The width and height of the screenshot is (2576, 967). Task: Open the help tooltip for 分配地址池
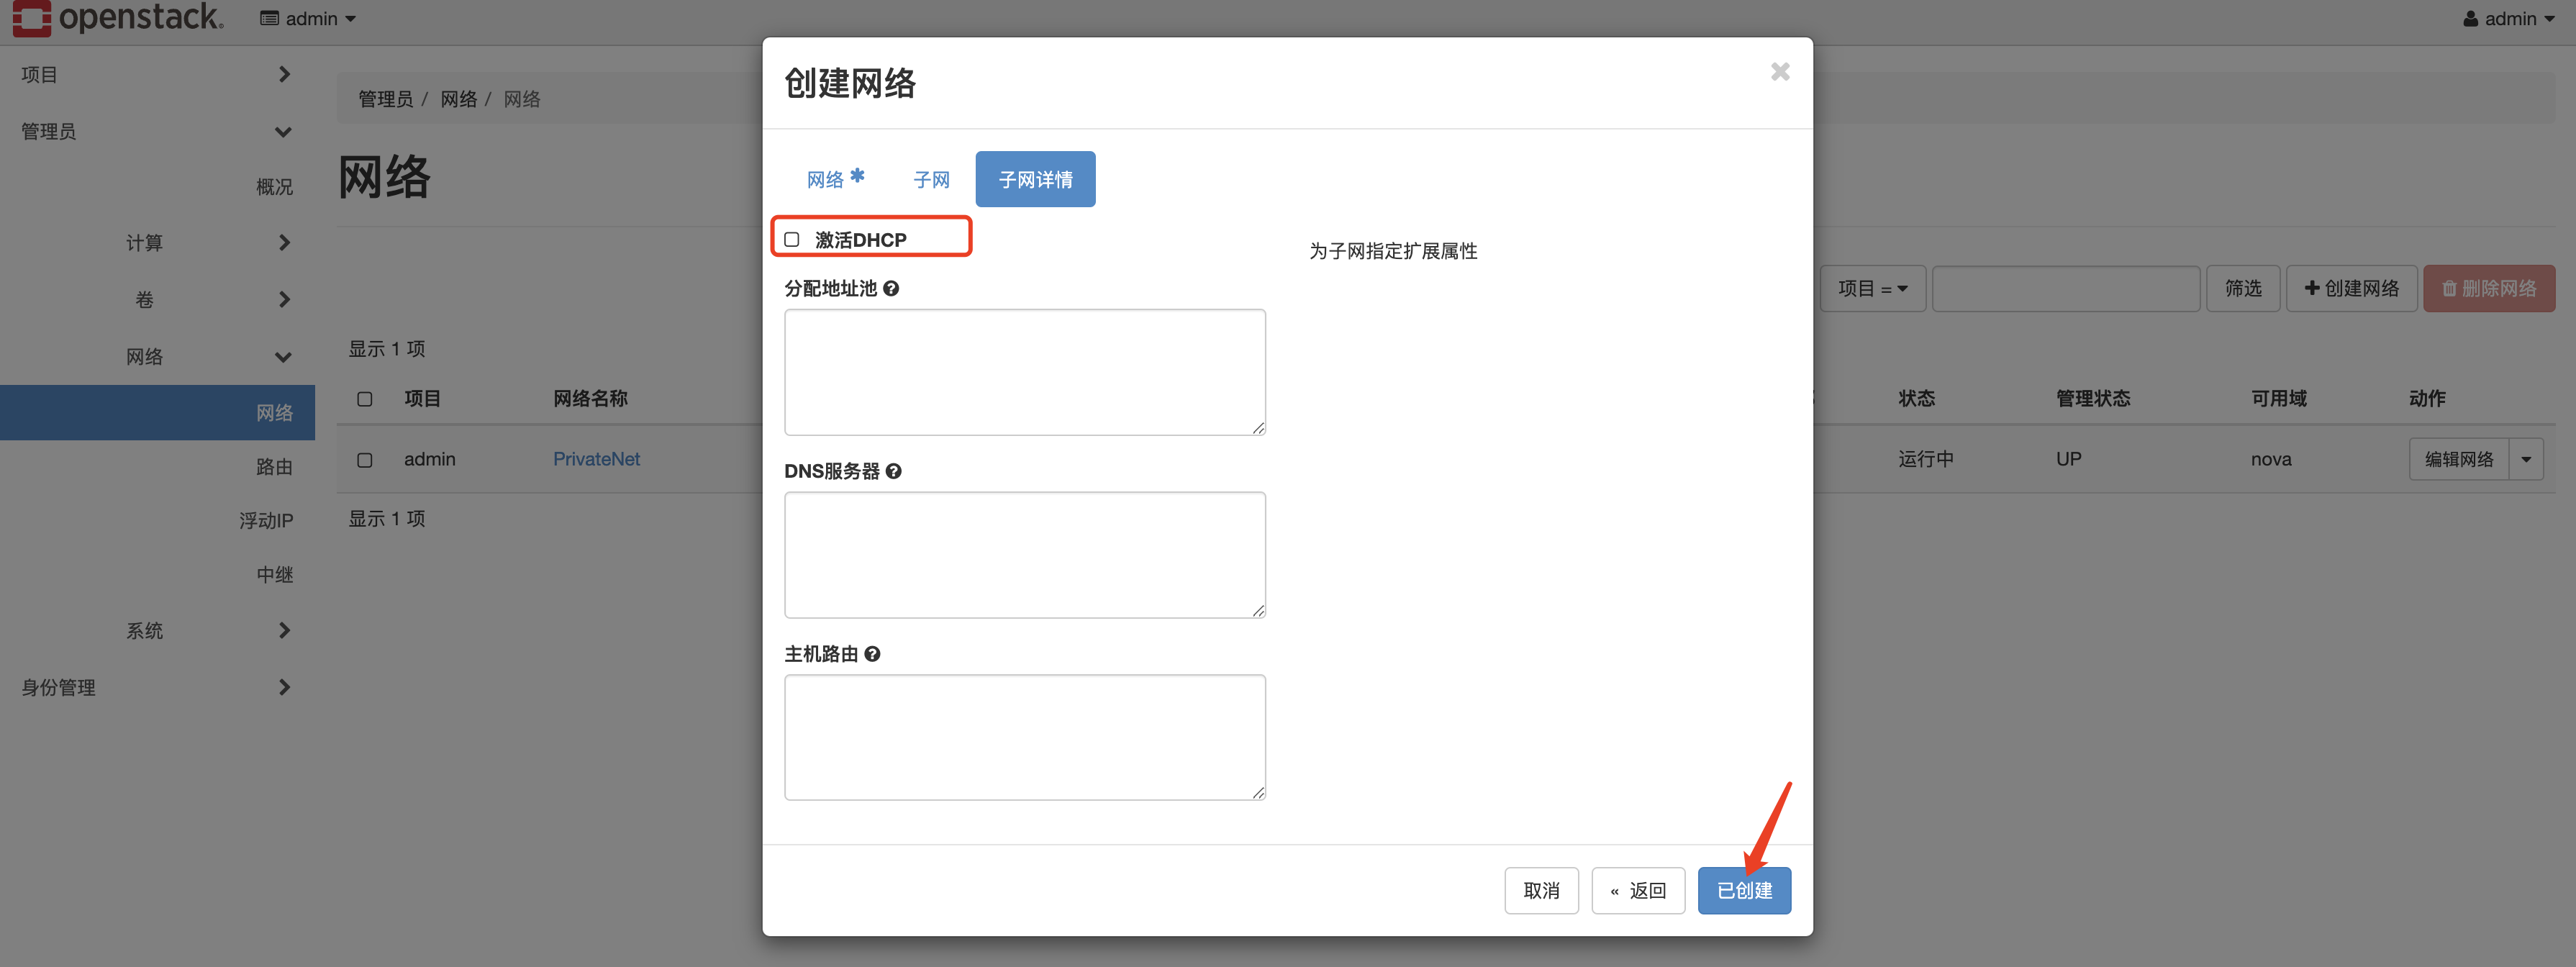(x=891, y=288)
